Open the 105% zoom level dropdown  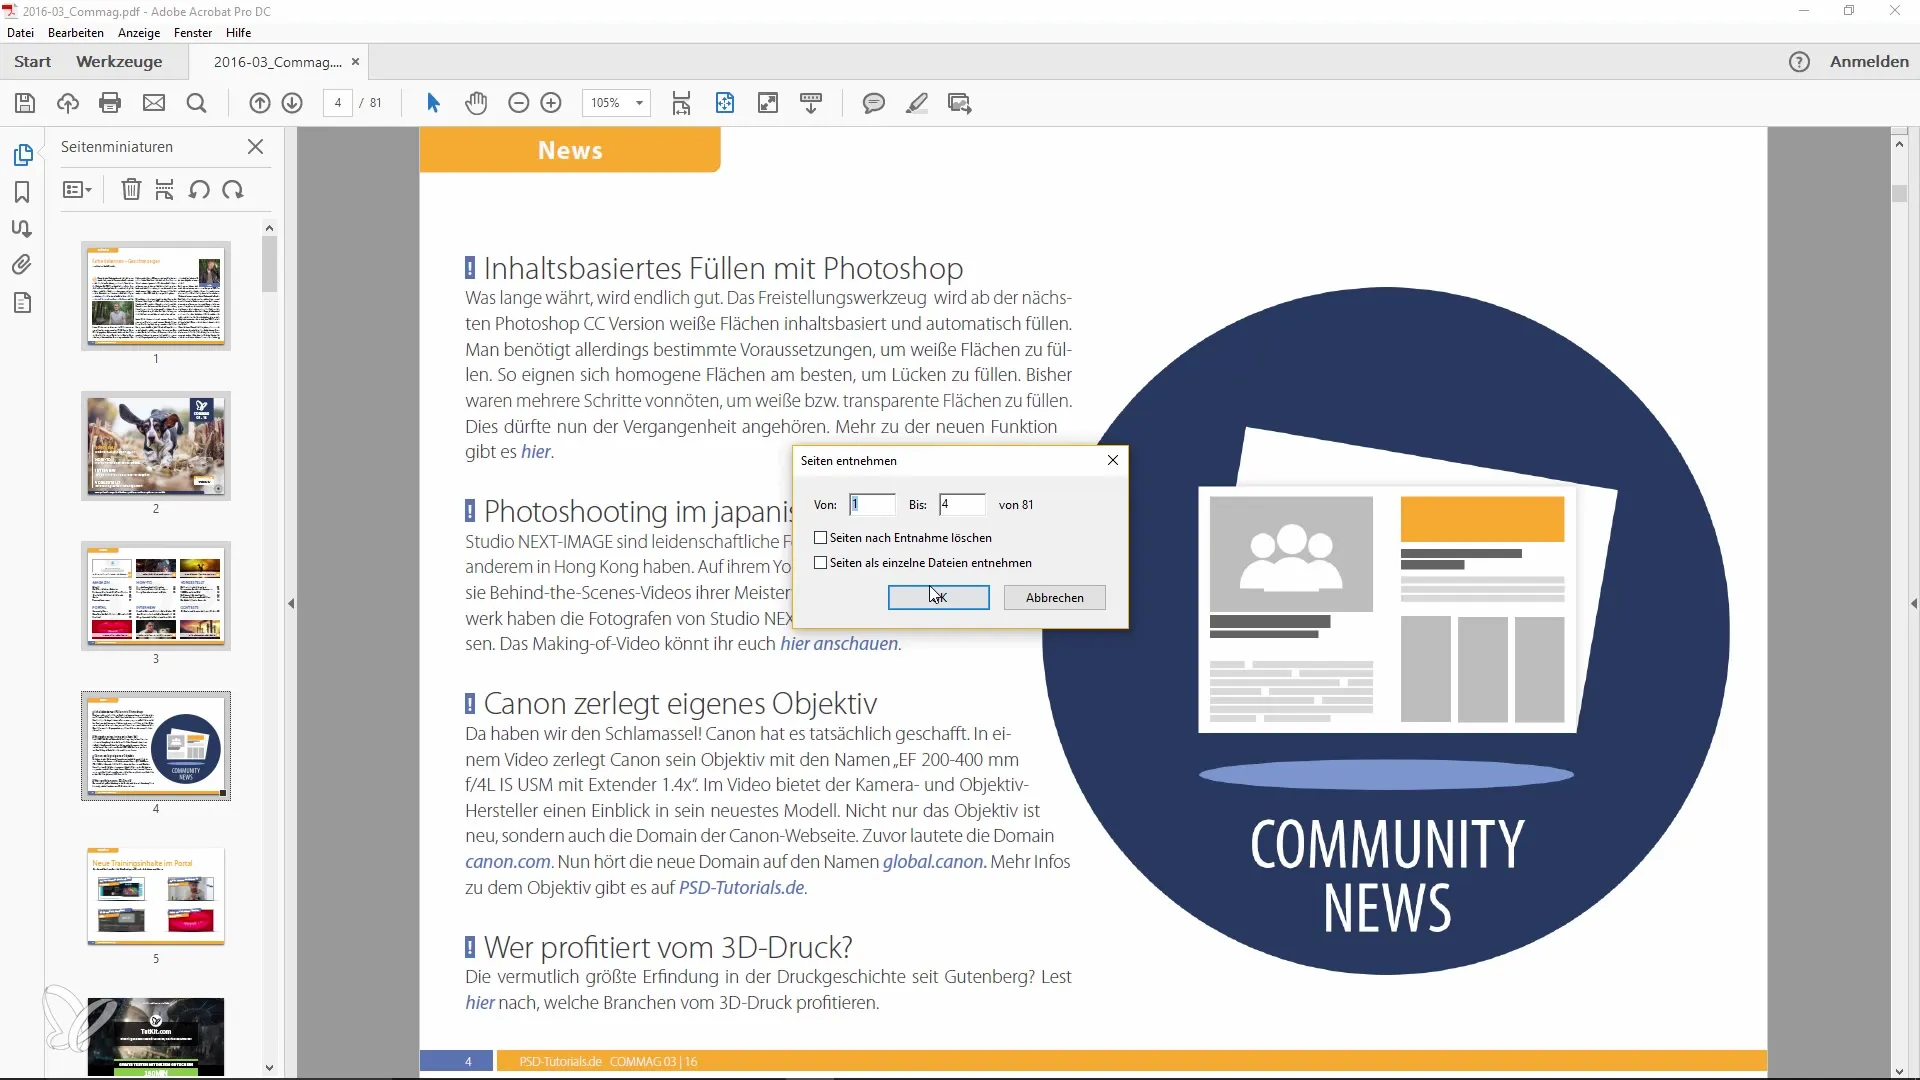(x=639, y=103)
